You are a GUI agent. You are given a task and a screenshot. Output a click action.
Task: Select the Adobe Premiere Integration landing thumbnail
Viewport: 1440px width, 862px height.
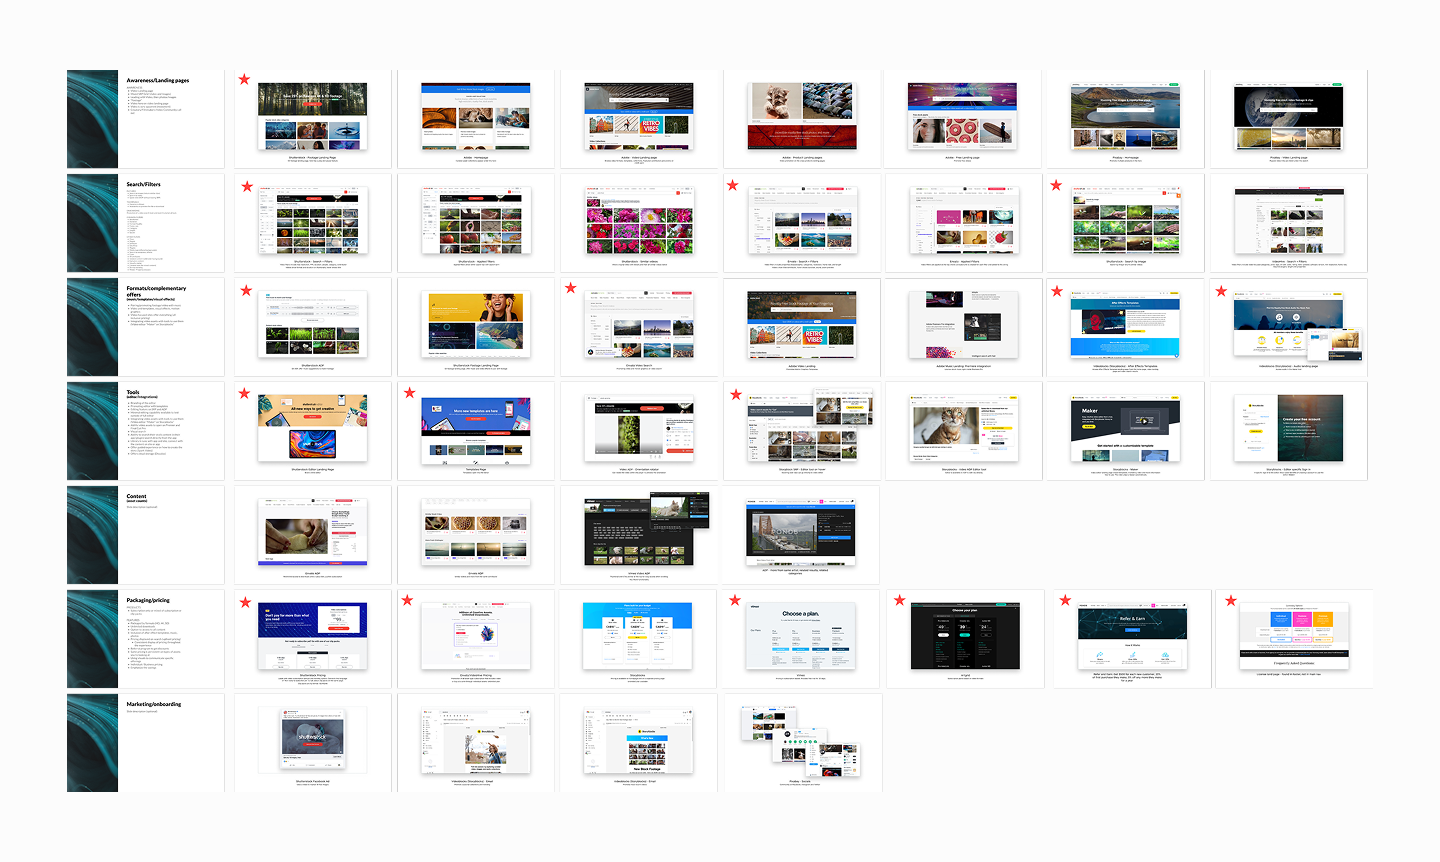point(963,325)
